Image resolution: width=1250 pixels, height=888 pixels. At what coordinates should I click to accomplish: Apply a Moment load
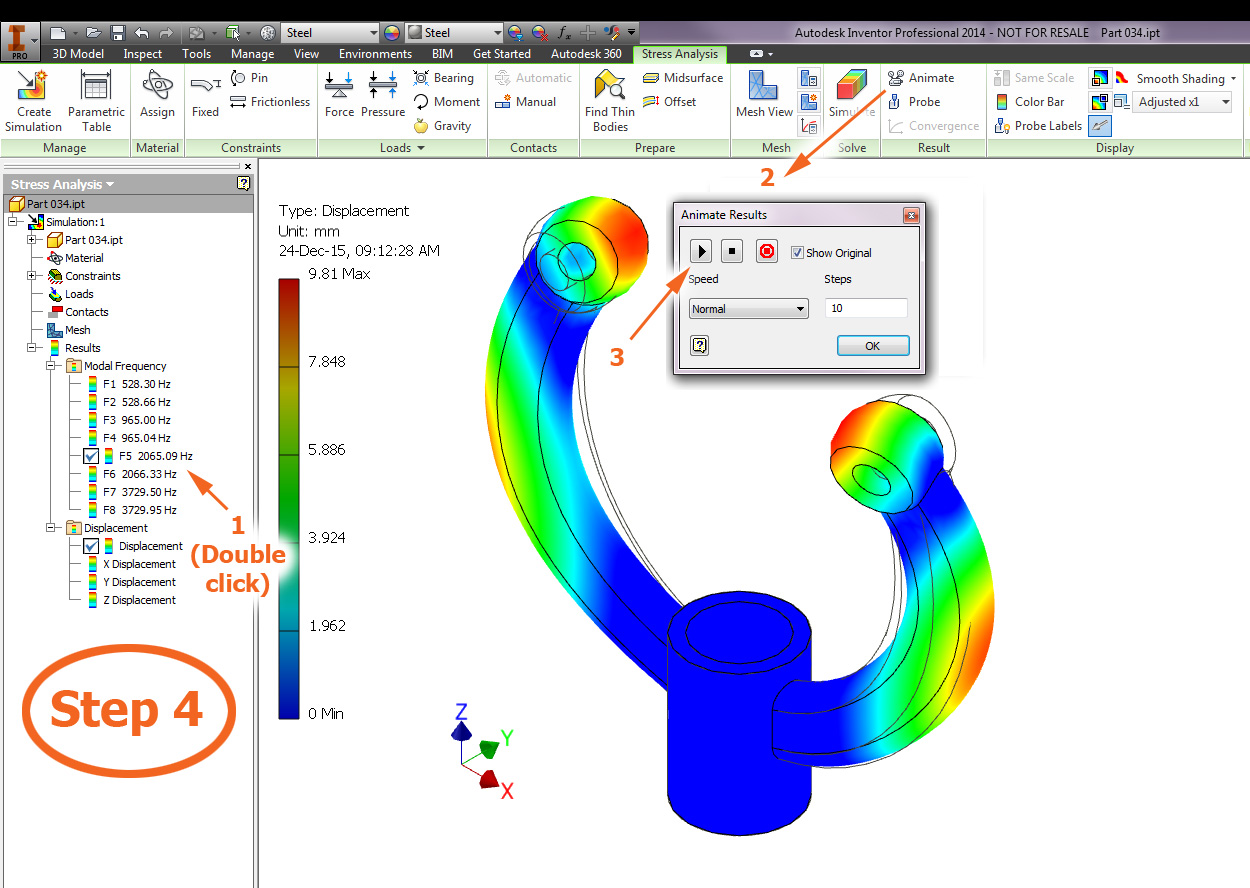pyautogui.click(x=446, y=102)
